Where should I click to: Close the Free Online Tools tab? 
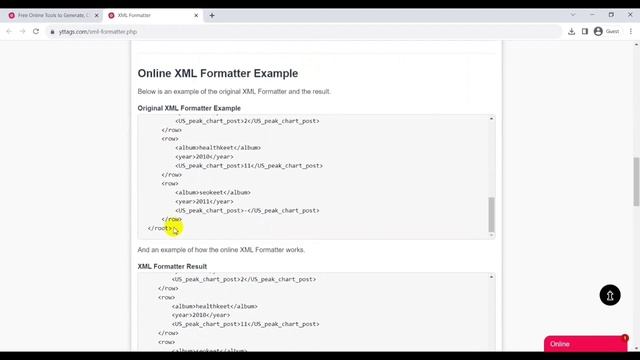pyautogui.click(x=97, y=16)
